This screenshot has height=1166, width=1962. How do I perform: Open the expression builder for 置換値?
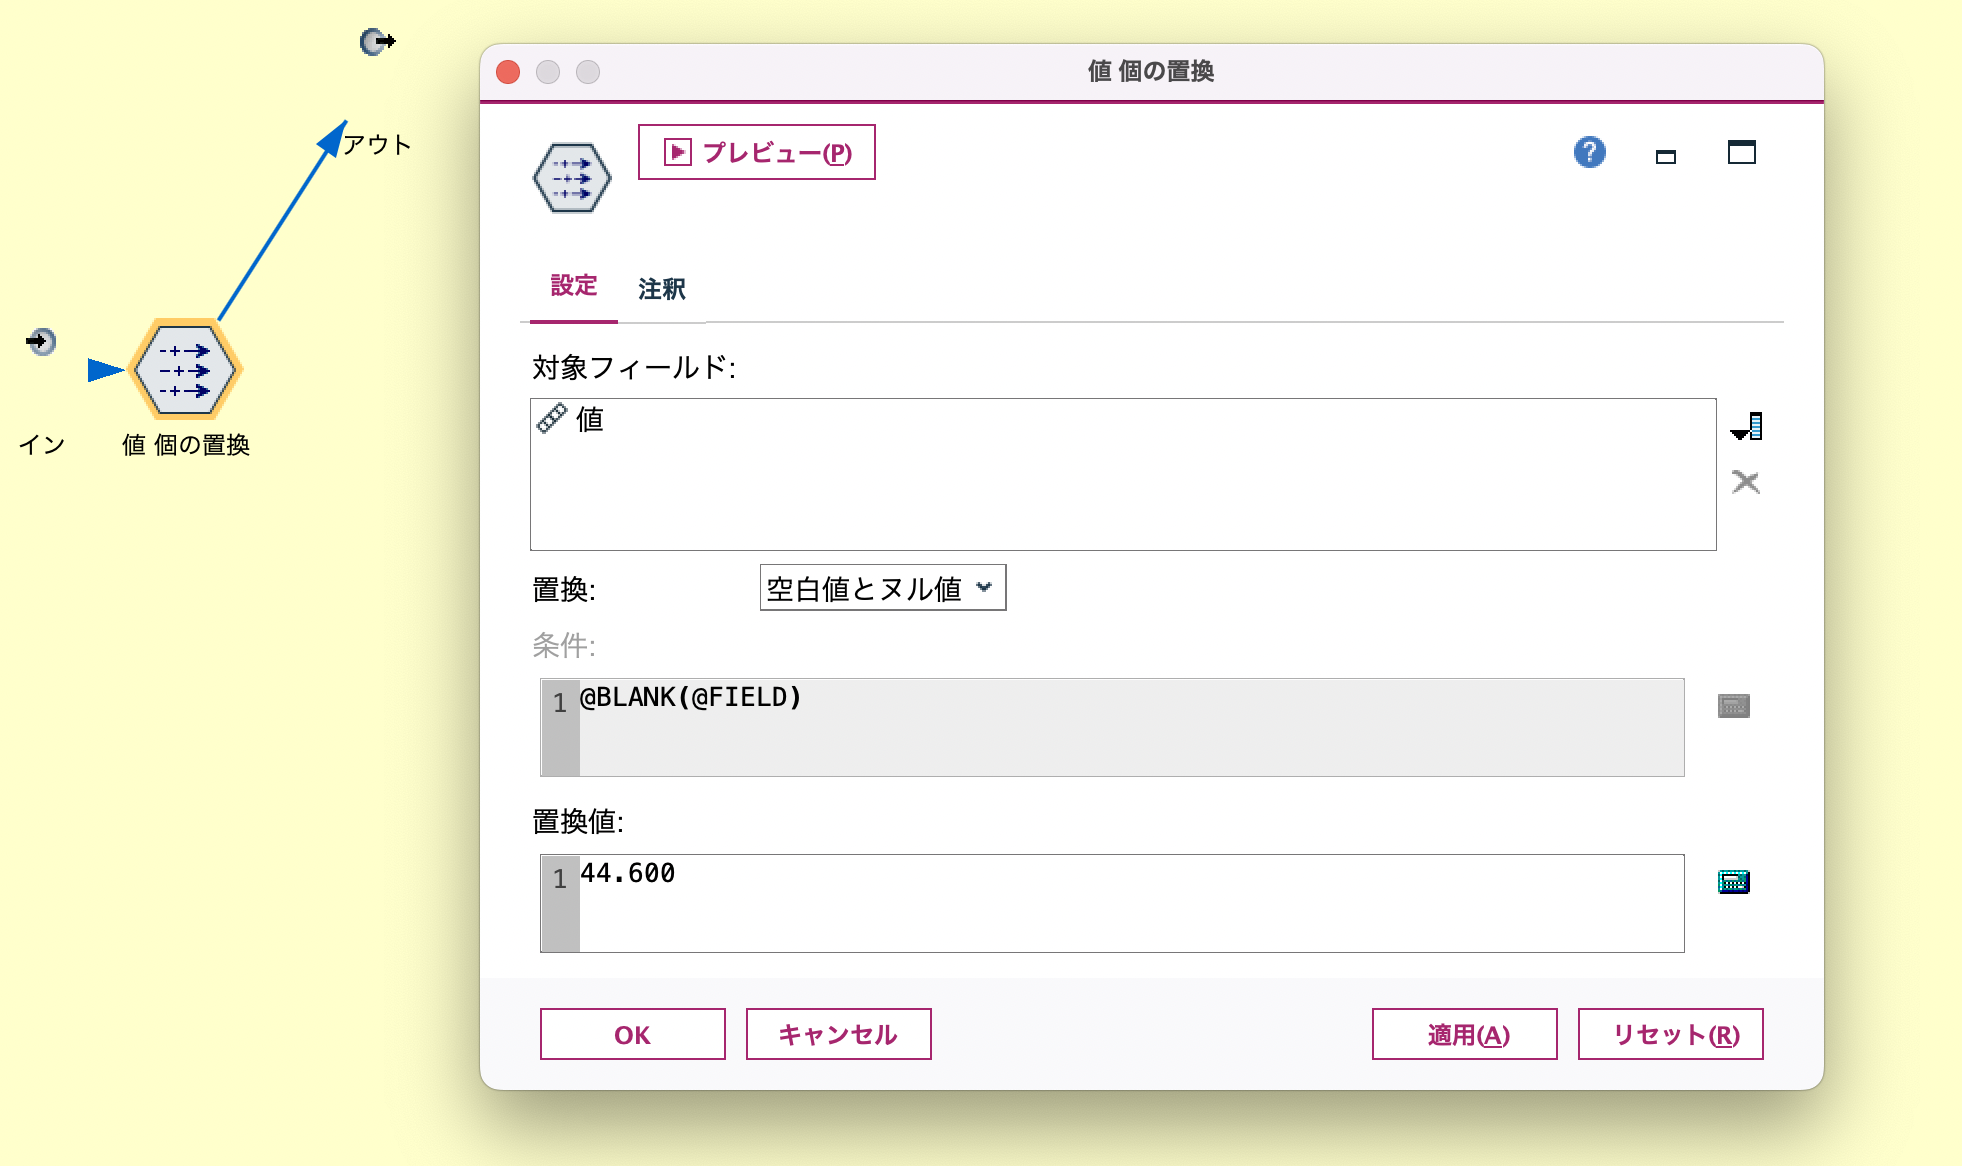tap(1734, 881)
